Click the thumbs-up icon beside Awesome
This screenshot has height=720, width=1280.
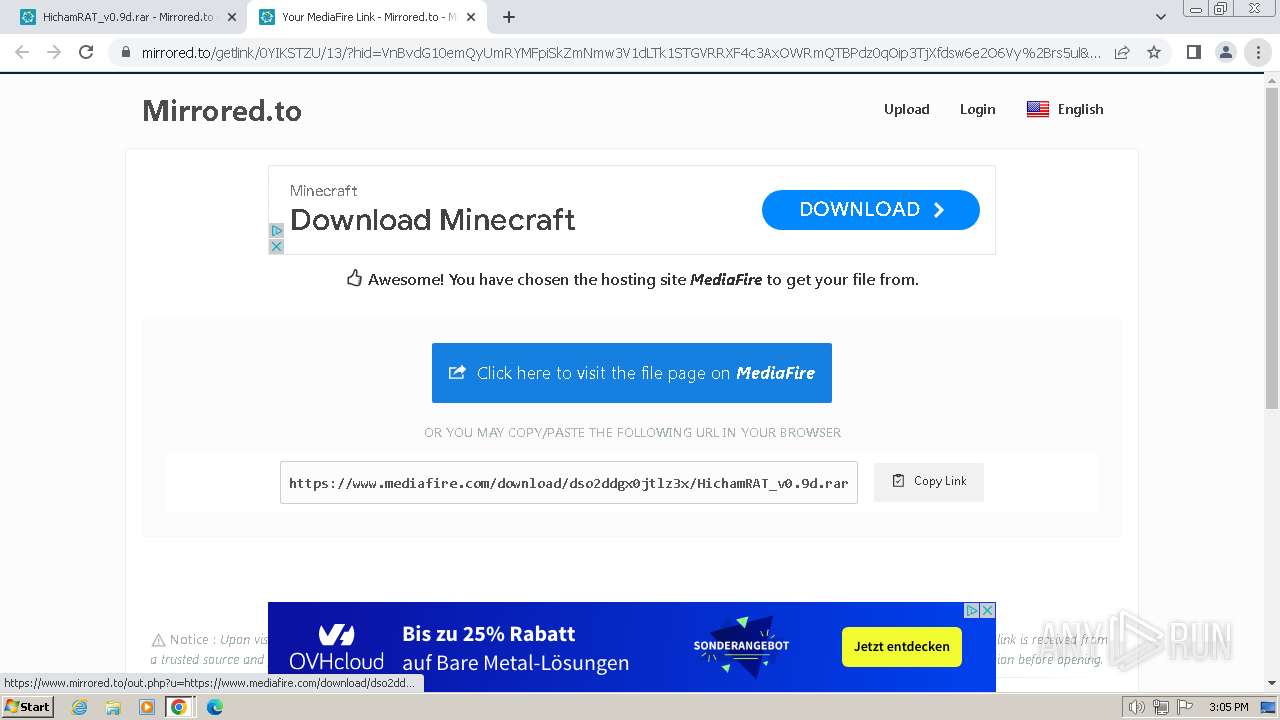pyautogui.click(x=354, y=278)
